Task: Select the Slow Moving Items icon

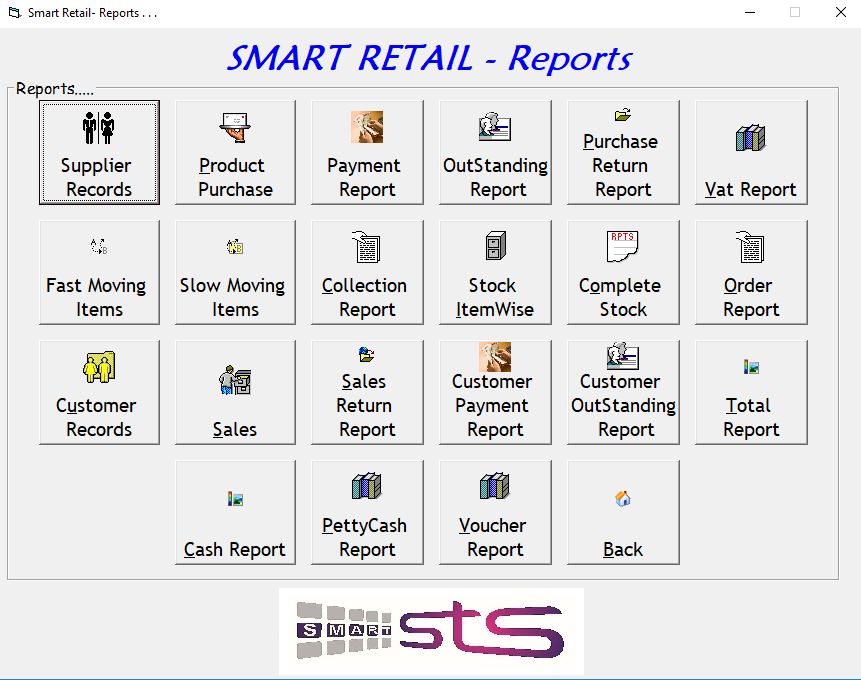Action: pos(235,247)
